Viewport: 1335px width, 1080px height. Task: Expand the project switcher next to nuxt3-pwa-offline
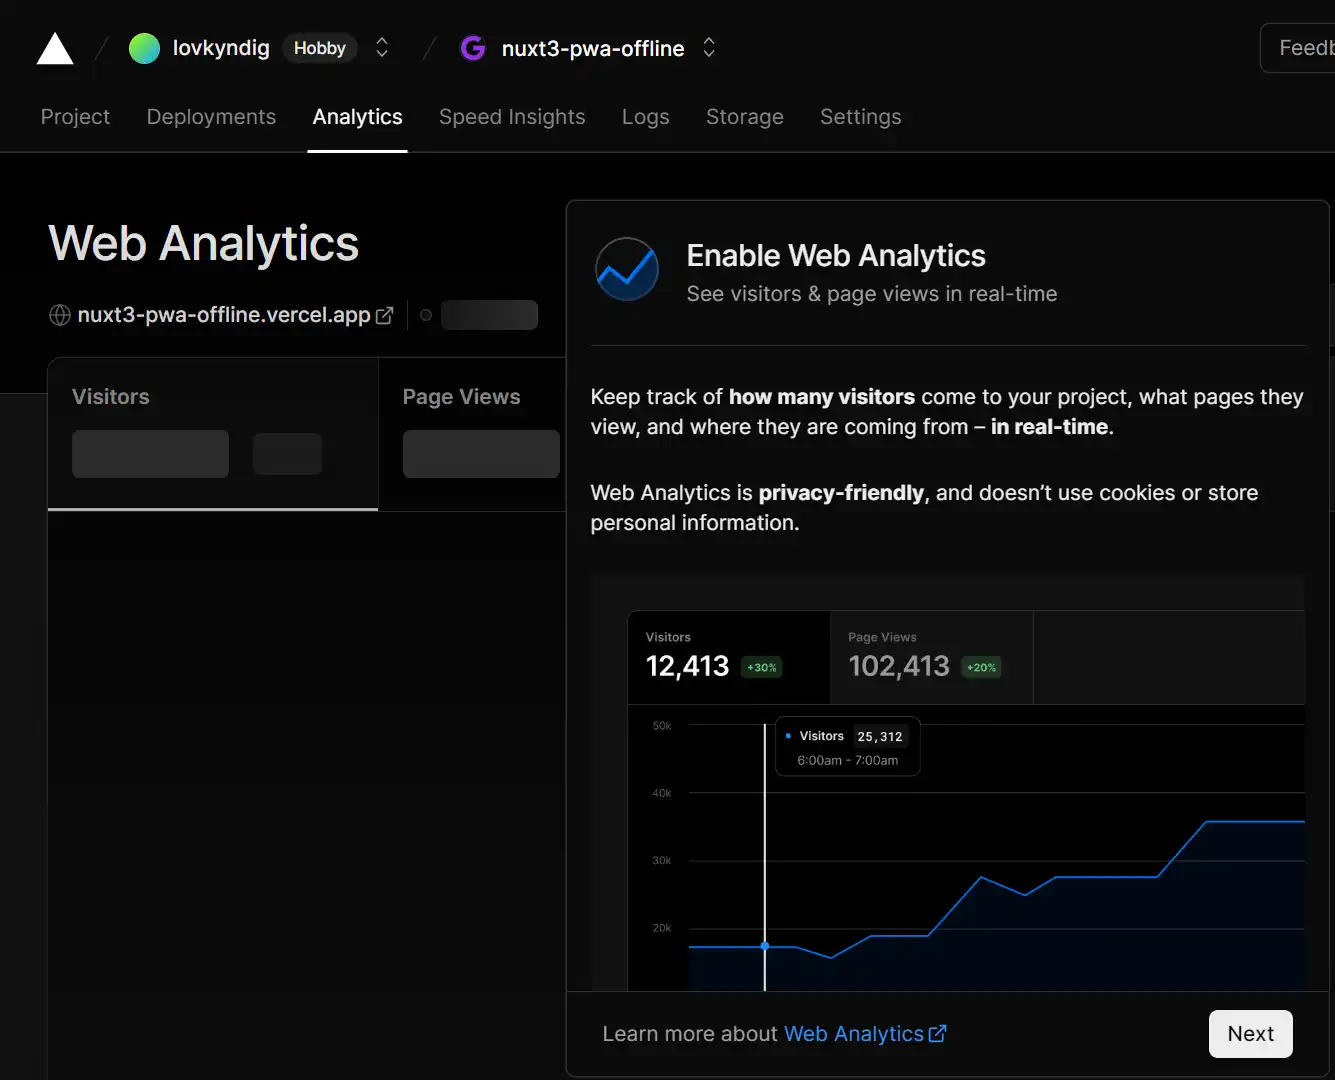708,47
